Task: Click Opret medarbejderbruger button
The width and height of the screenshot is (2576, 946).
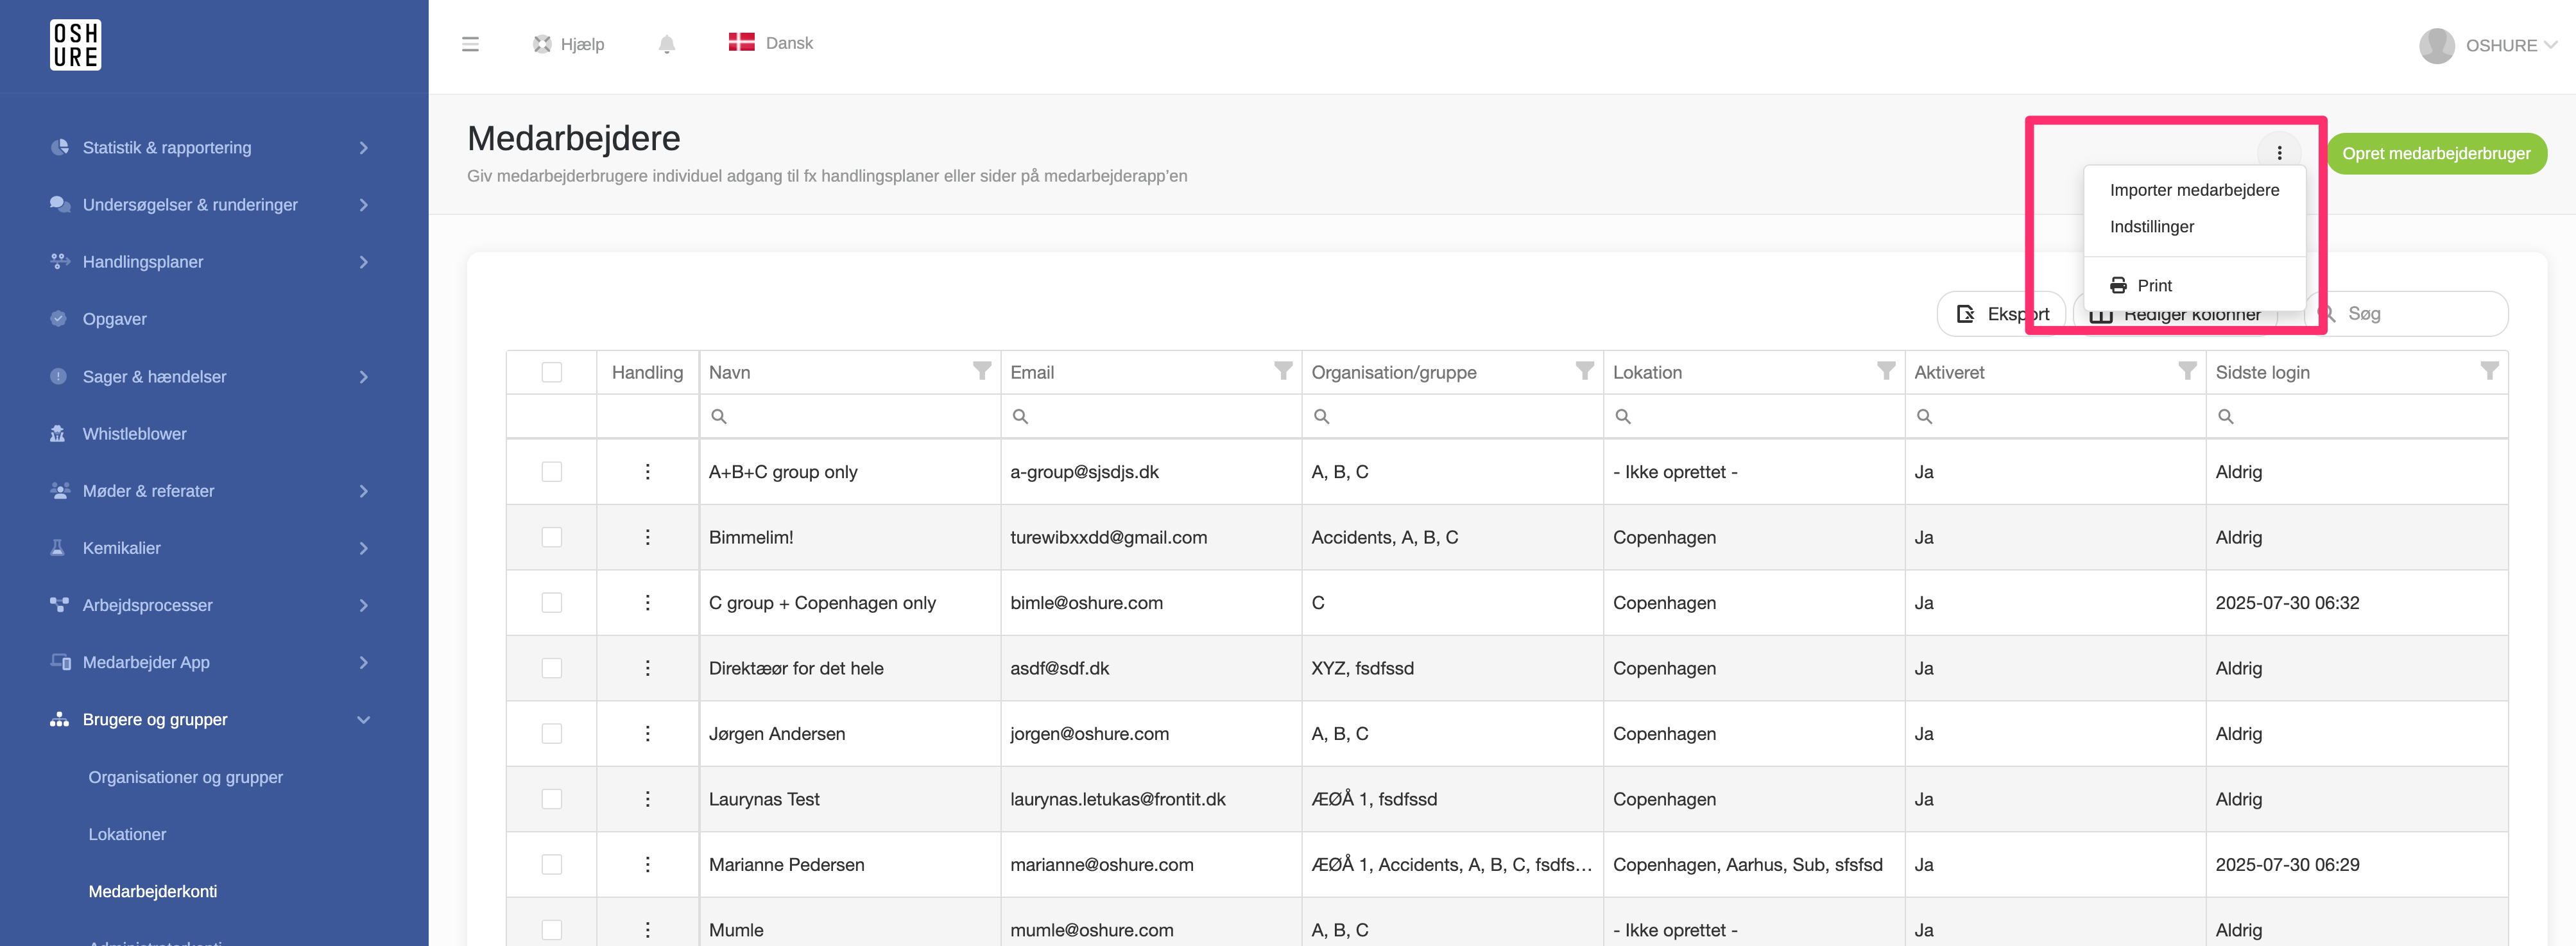Action: pyautogui.click(x=2436, y=154)
